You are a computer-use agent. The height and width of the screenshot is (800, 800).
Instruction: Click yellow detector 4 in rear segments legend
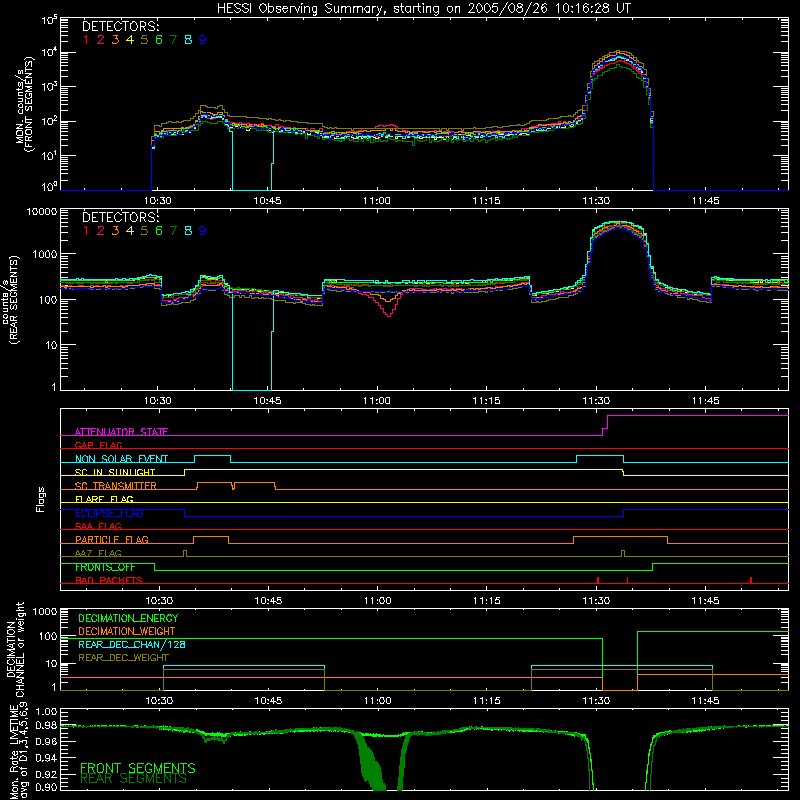click(130, 231)
